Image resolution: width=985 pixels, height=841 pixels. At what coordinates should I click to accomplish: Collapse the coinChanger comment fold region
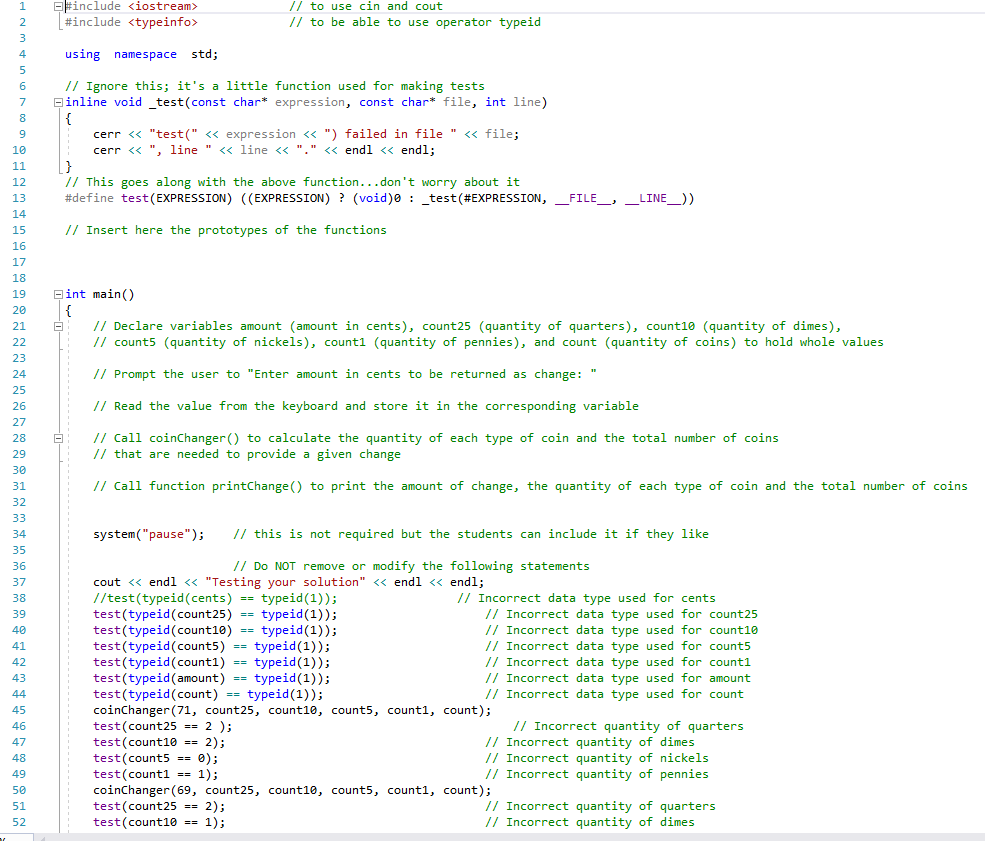coord(58,437)
